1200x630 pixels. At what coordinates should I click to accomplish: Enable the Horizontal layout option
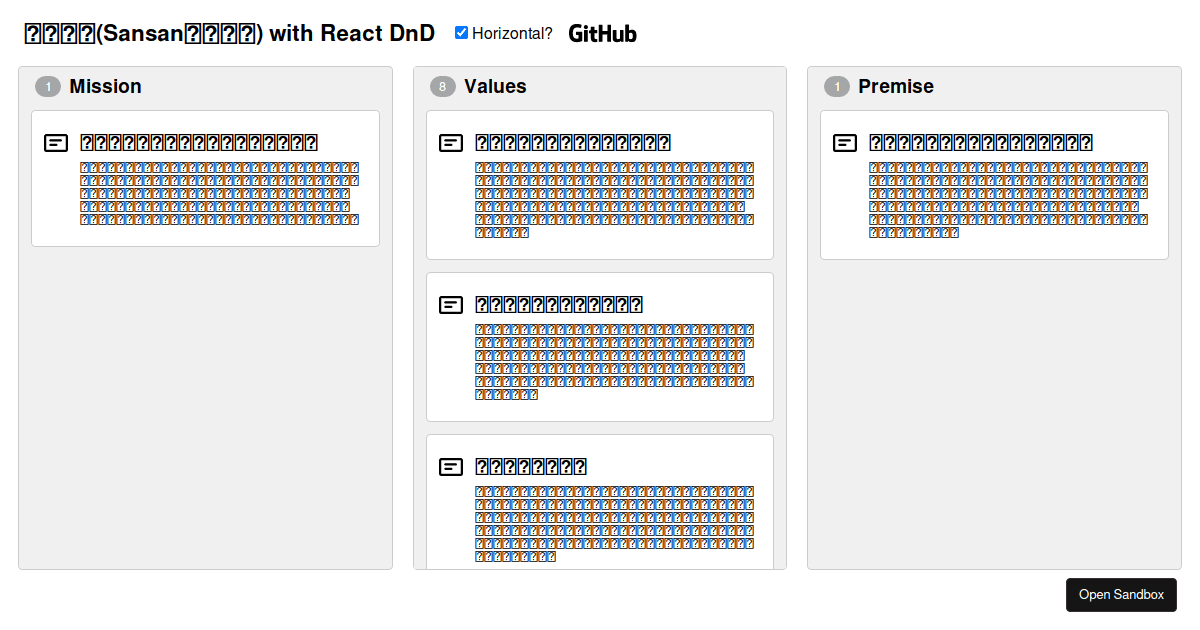(461, 31)
